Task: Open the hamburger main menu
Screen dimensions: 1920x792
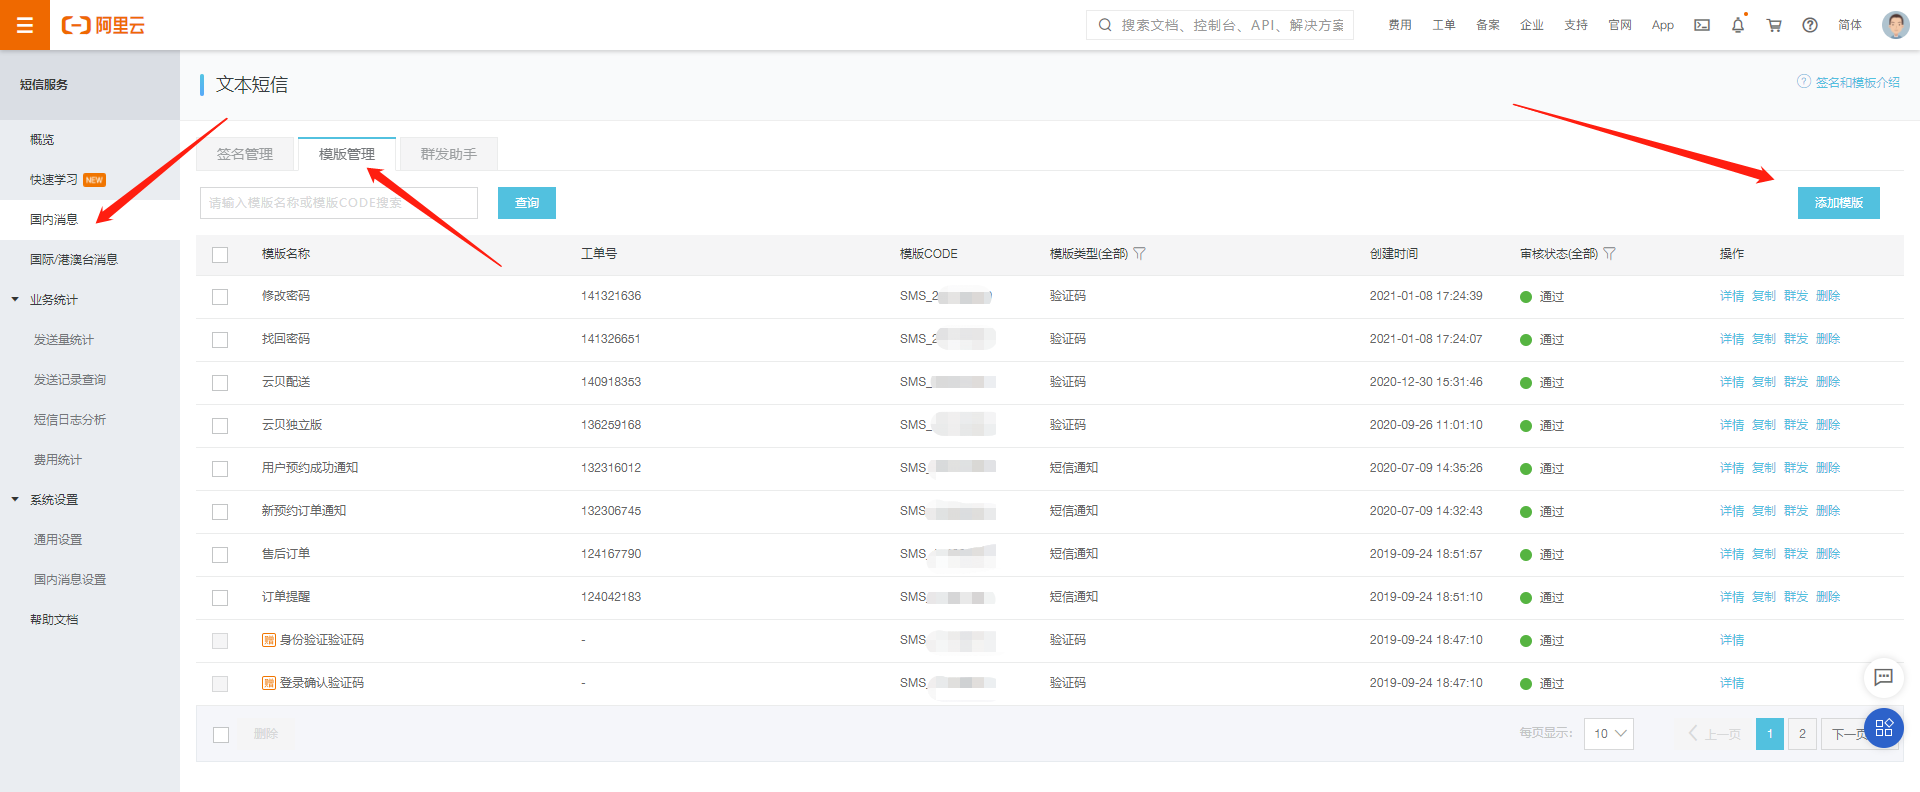Action: [25, 25]
